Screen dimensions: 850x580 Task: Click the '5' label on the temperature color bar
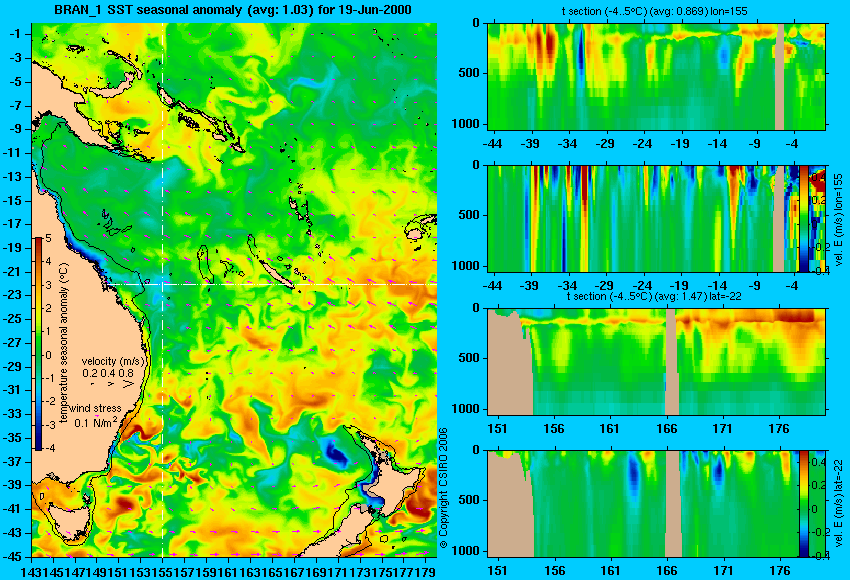tap(49, 239)
